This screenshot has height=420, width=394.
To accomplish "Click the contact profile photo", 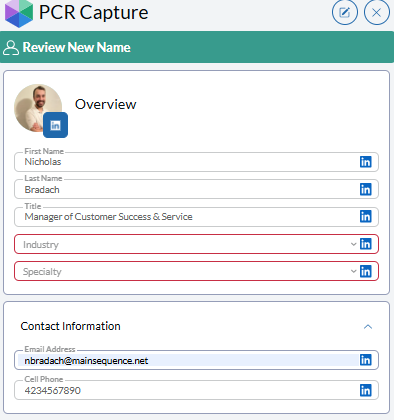I will point(38,108).
